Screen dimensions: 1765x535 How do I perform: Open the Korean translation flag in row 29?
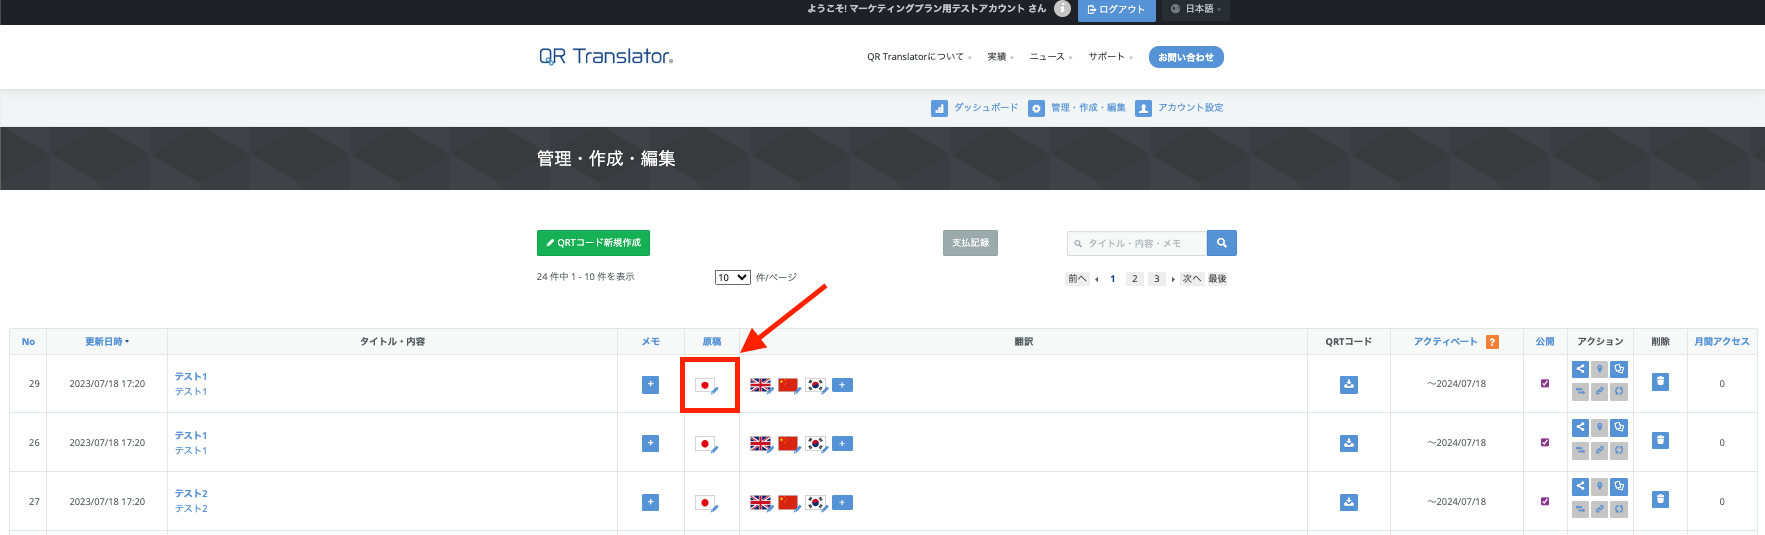(x=817, y=385)
